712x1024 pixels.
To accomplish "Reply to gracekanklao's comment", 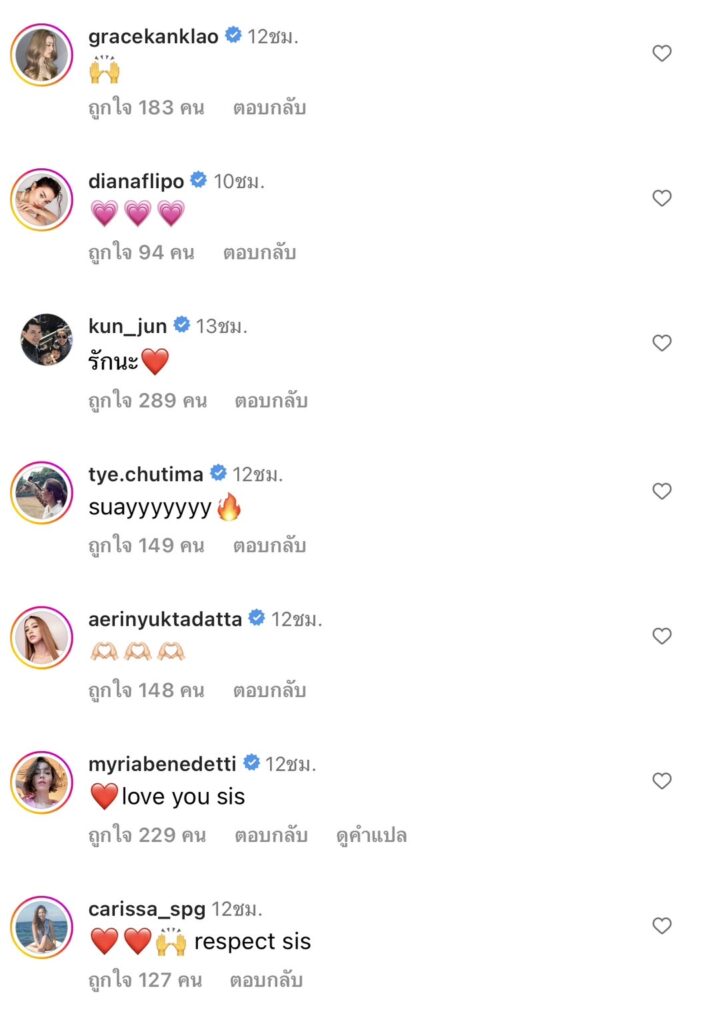I will (x=269, y=108).
